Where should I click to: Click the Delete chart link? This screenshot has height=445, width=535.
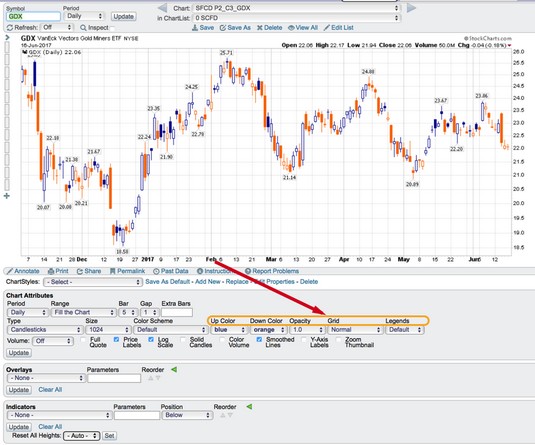[269, 28]
